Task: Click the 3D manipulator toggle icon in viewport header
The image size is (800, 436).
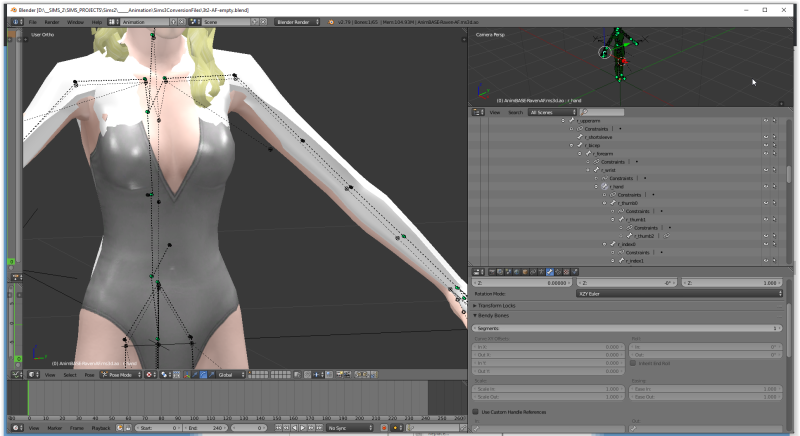Action: 186,375
